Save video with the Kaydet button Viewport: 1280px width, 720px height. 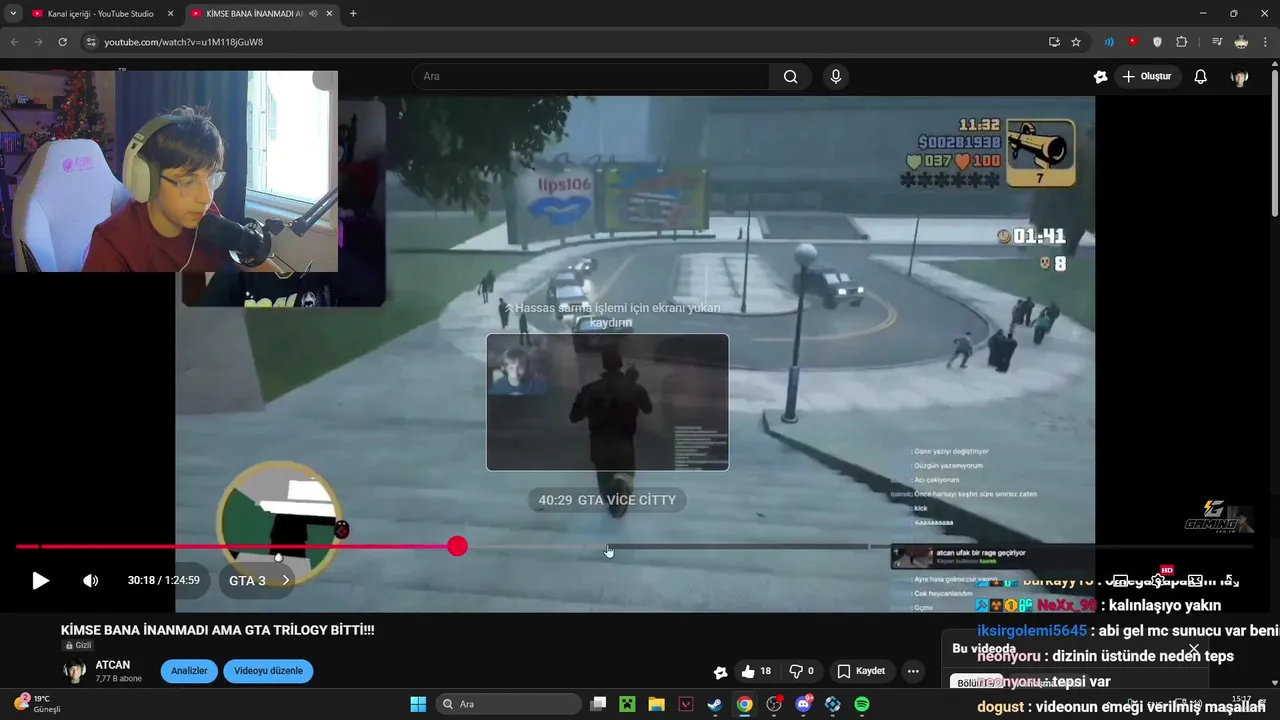point(862,671)
